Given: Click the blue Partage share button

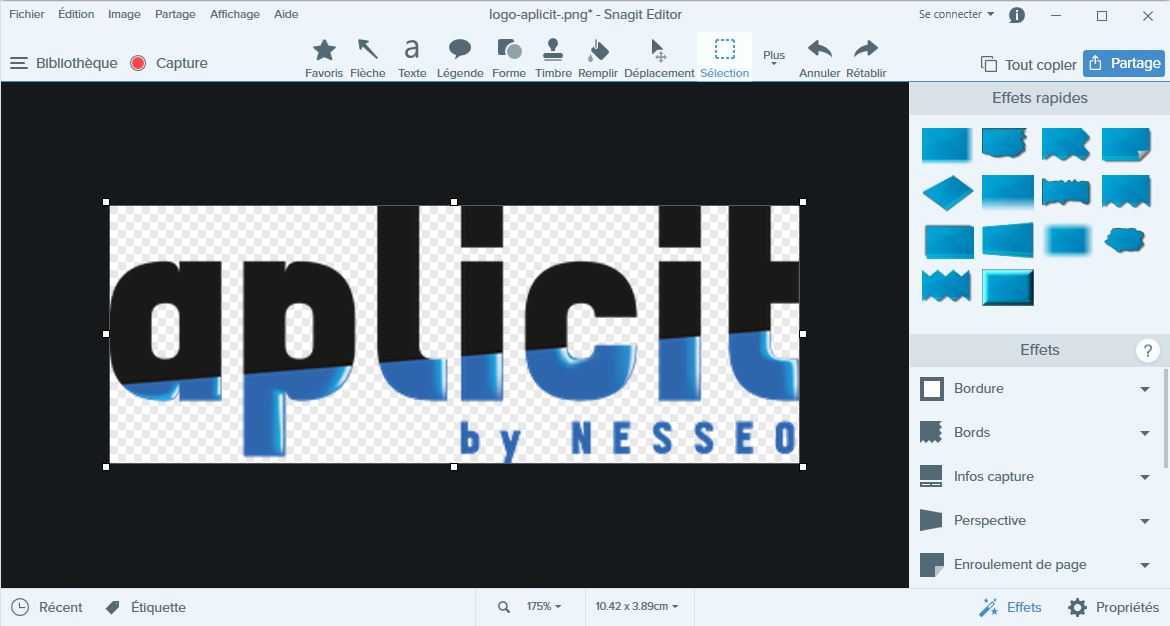Looking at the screenshot, I should pos(1124,63).
